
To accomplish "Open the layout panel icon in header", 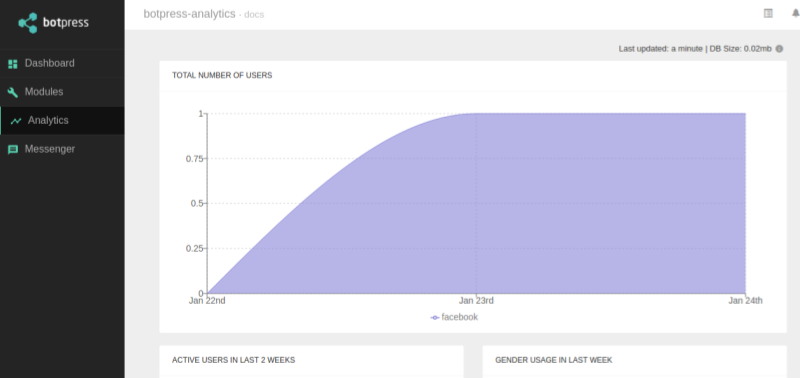I will [x=768, y=13].
